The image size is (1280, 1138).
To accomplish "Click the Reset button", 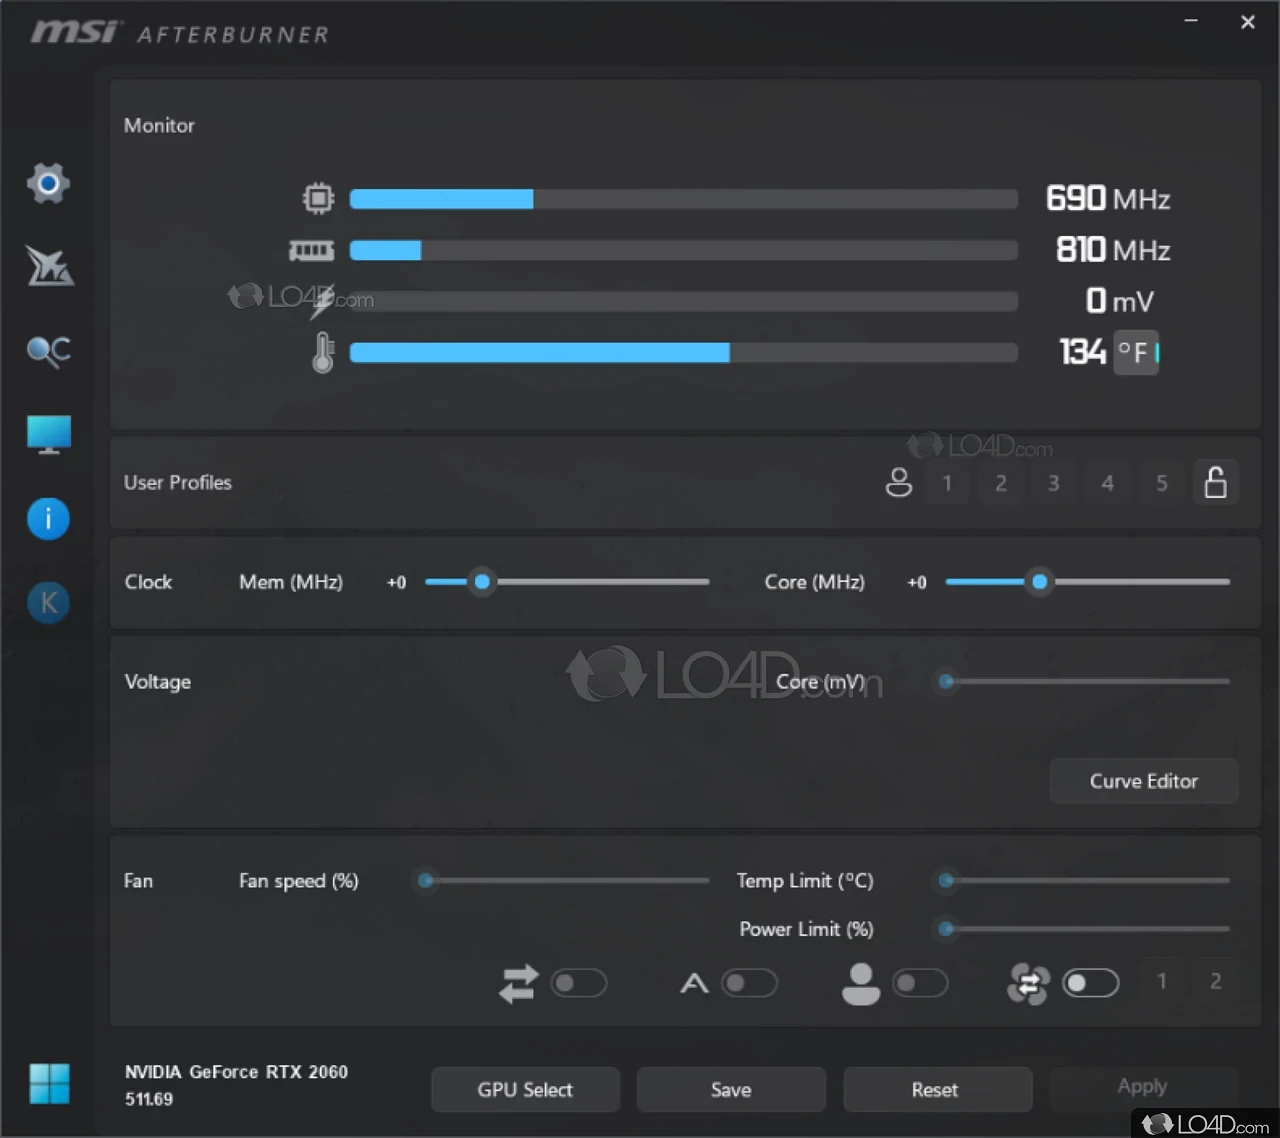I will click(x=937, y=1090).
